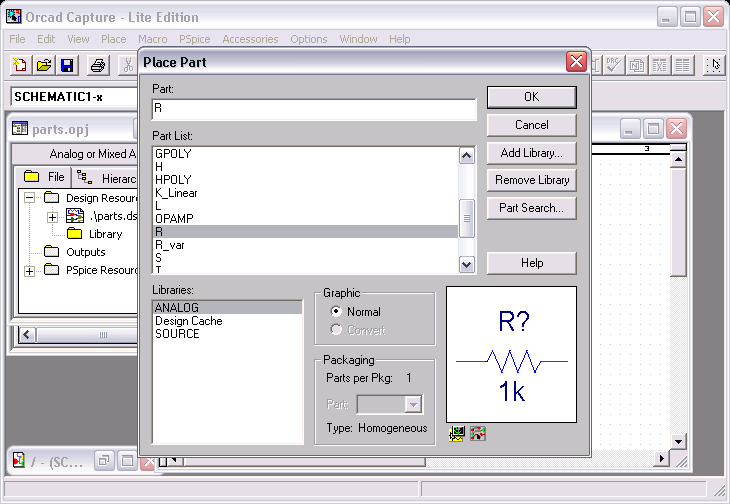Click the SCHEMATIC1-x selector field

click(x=74, y=97)
